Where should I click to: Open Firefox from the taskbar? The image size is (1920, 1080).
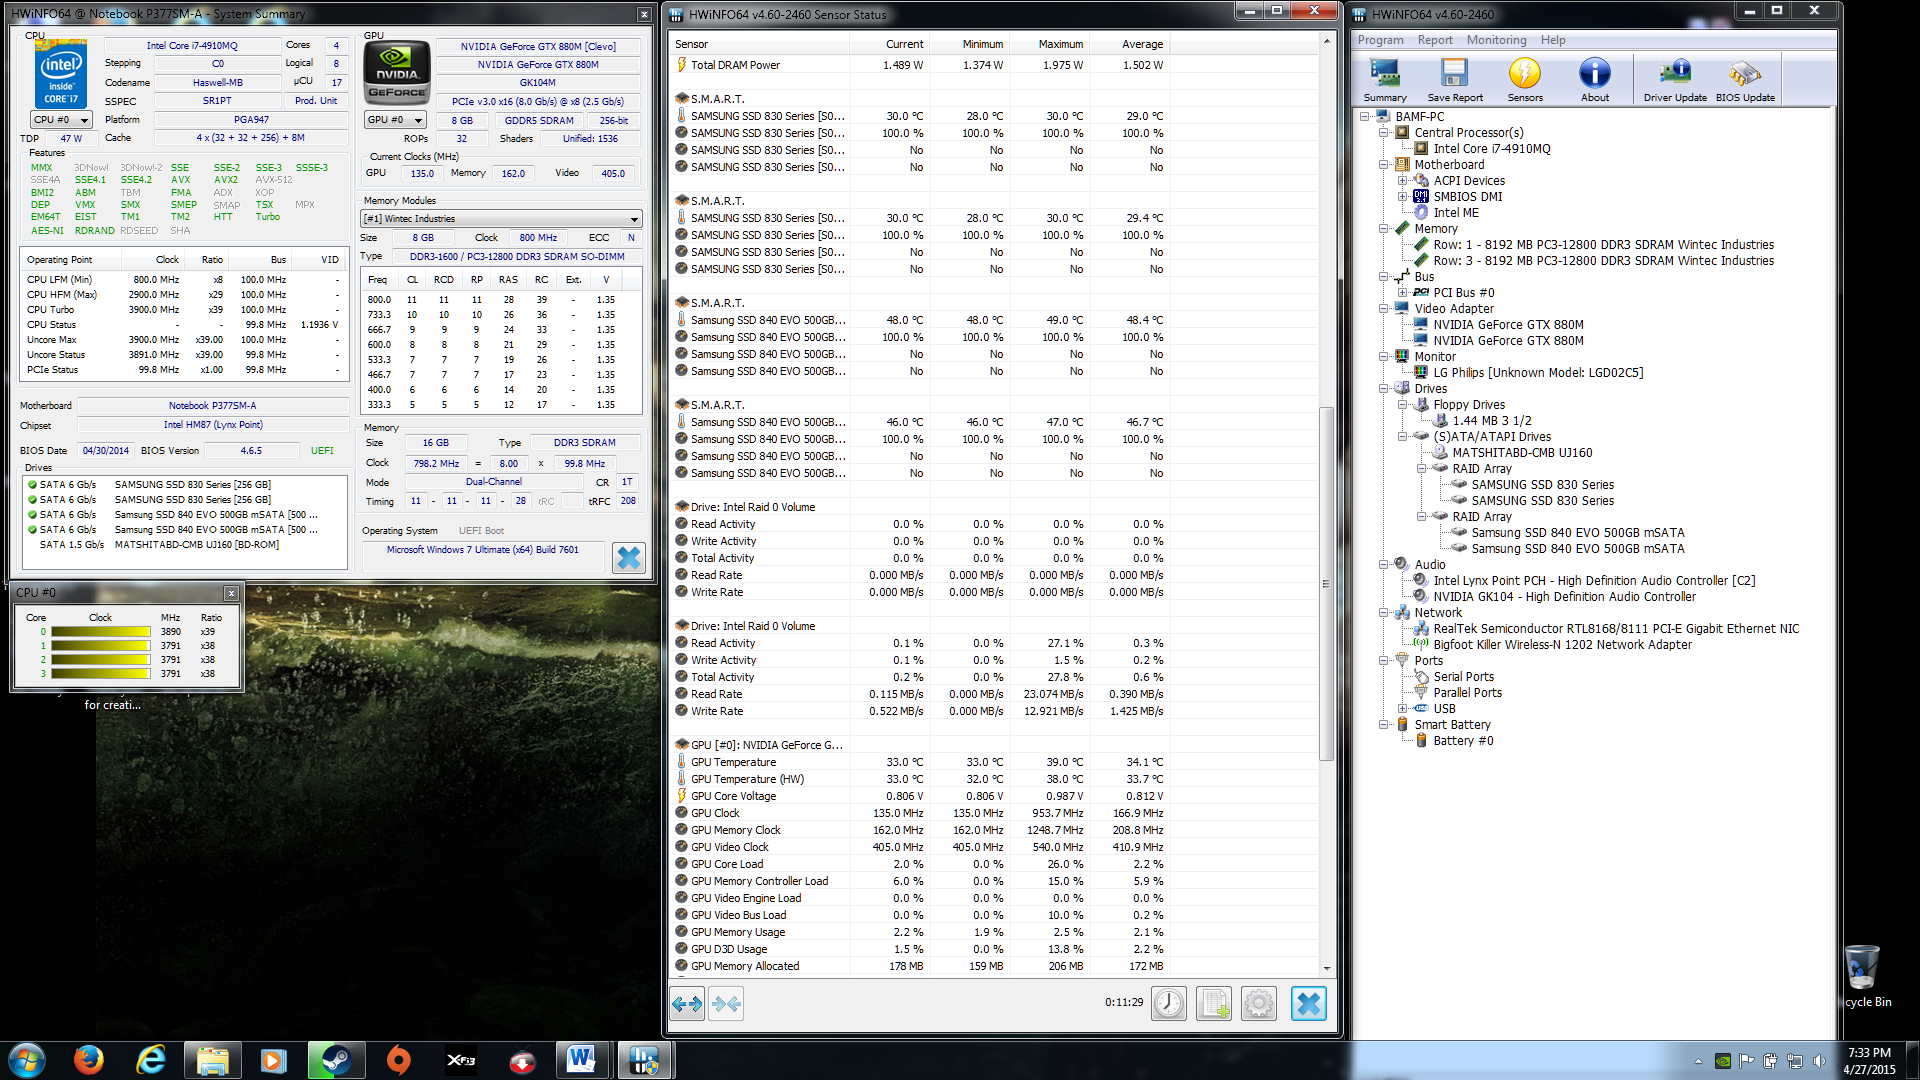point(89,1060)
